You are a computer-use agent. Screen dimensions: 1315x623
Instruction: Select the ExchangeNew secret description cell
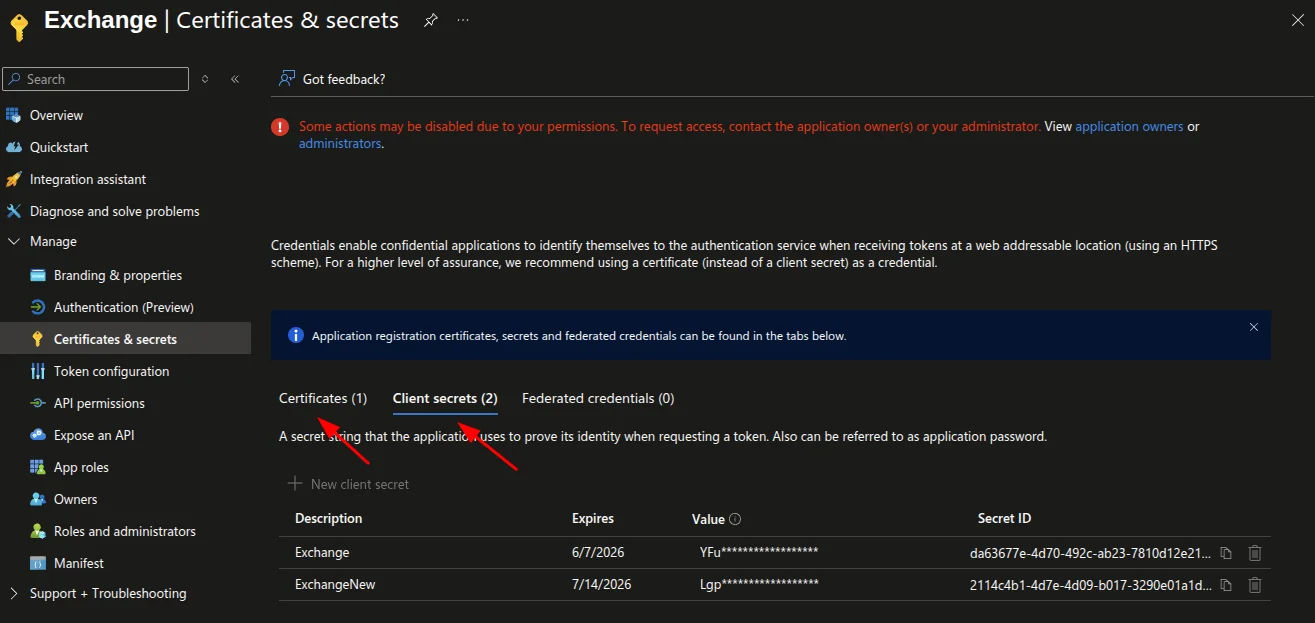[335, 584]
